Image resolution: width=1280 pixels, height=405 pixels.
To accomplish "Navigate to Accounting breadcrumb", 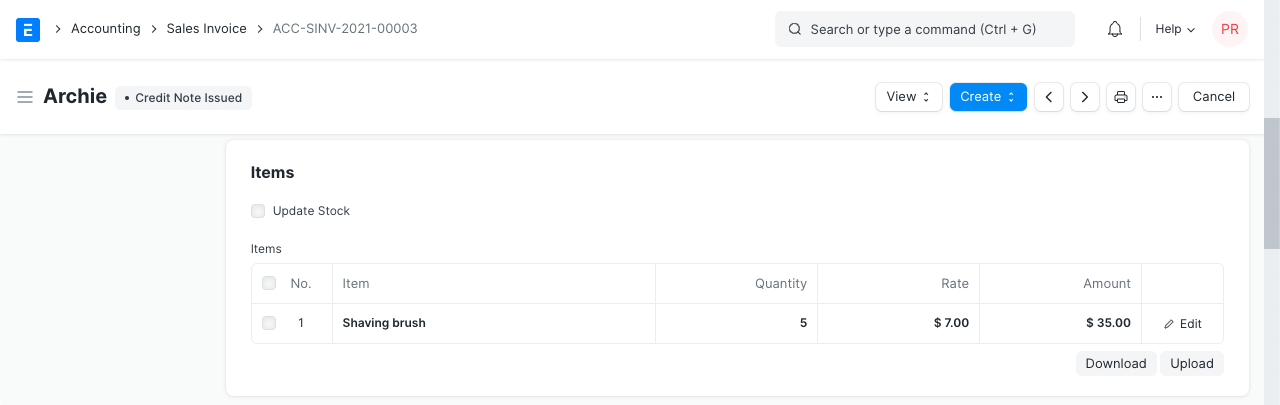I will click(x=105, y=29).
